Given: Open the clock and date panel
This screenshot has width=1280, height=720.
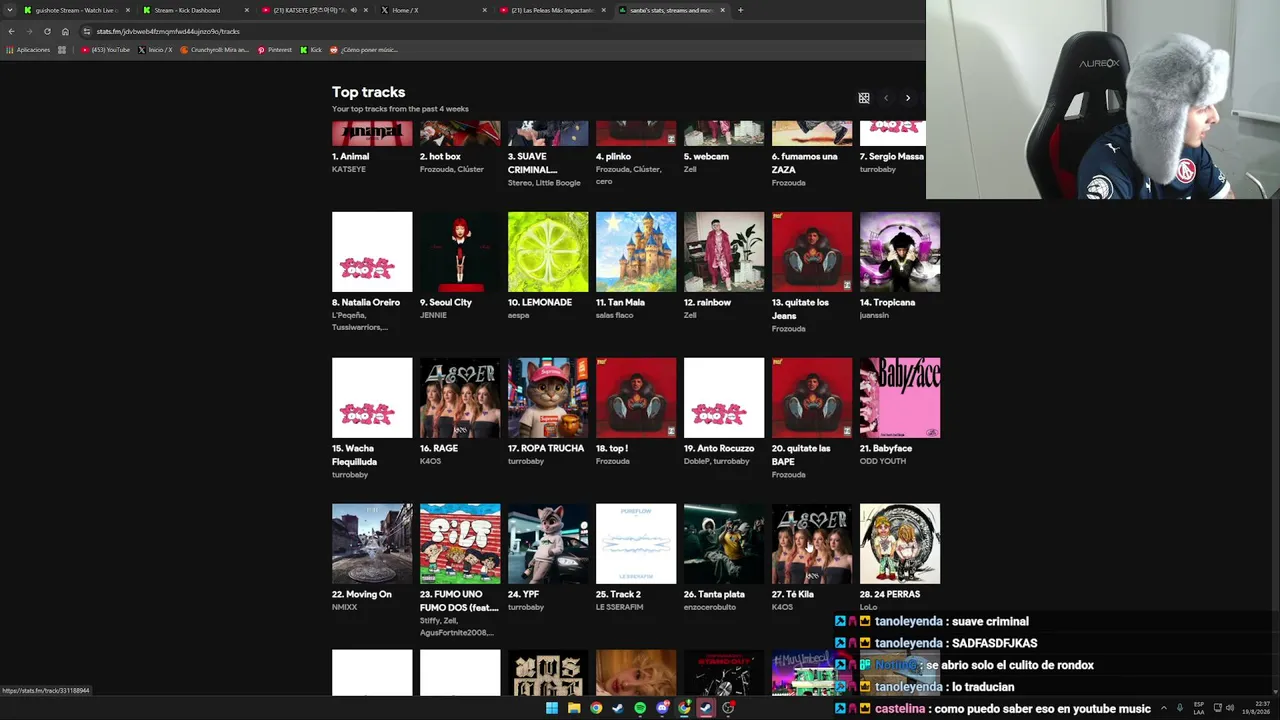Looking at the screenshot, I should point(1257,708).
